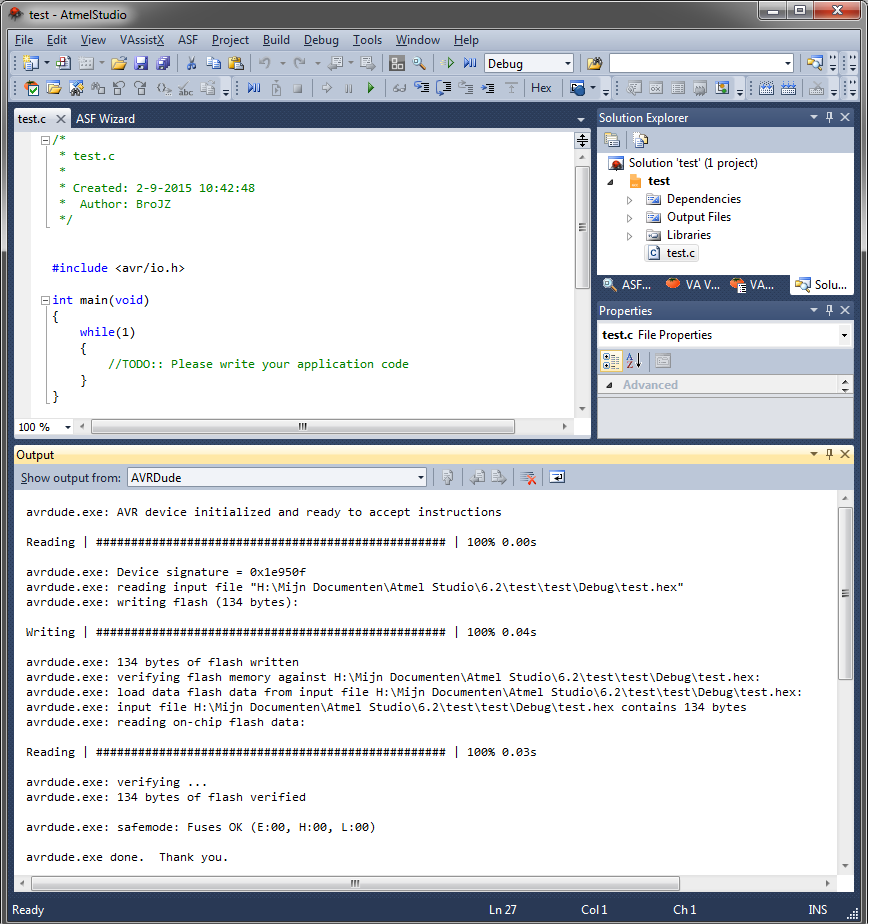Click the Cut scissors icon
The image size is (870, 924).
pos(191,63)
